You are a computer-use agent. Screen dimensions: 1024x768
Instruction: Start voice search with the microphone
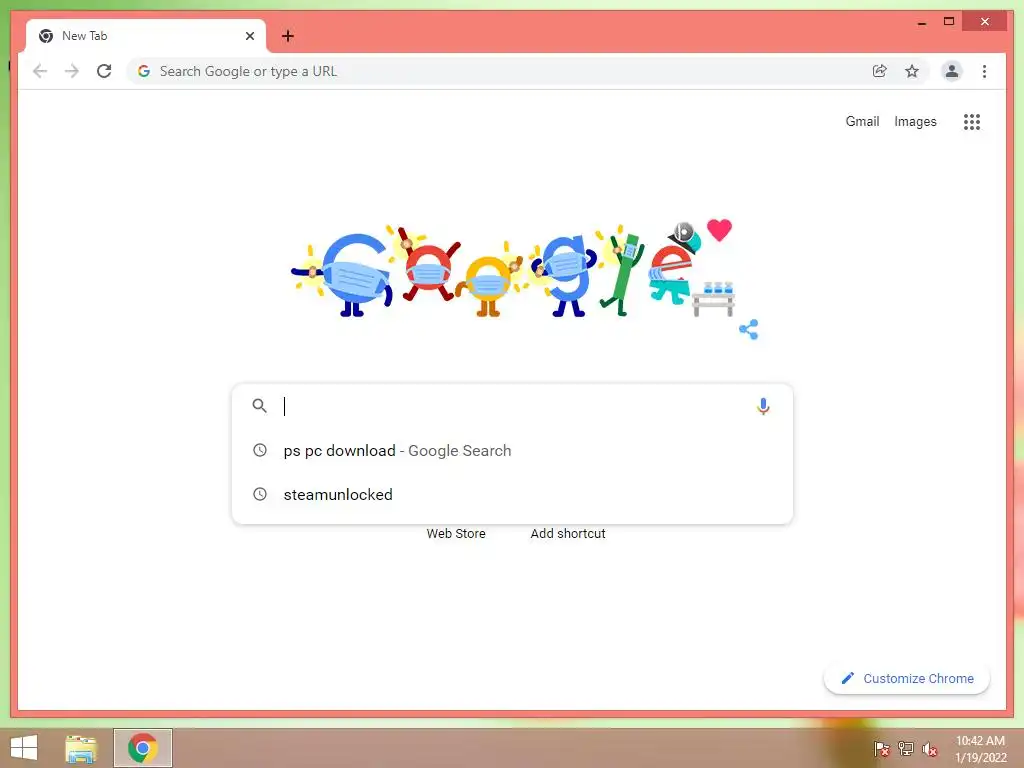pos(763,406)
